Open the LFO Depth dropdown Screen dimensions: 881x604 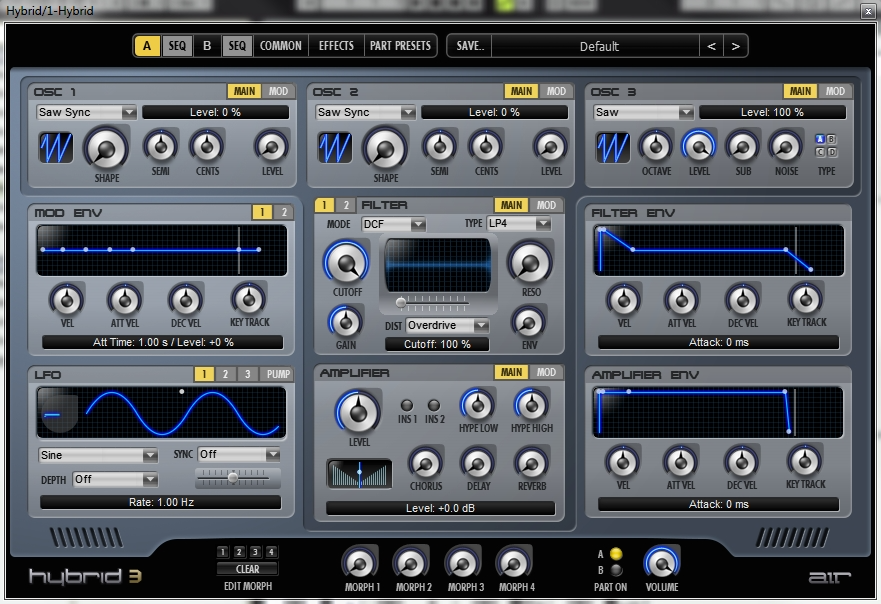115,479
